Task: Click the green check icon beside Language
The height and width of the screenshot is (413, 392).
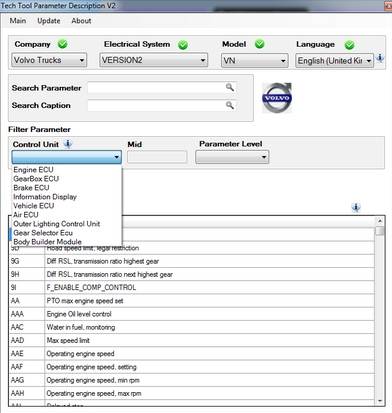Action: pyautogui.click(x=349, y=45)
